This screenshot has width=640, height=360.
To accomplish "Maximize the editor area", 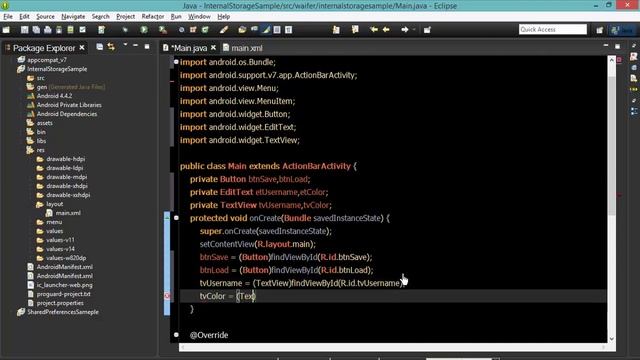I will tap(617, 47).
